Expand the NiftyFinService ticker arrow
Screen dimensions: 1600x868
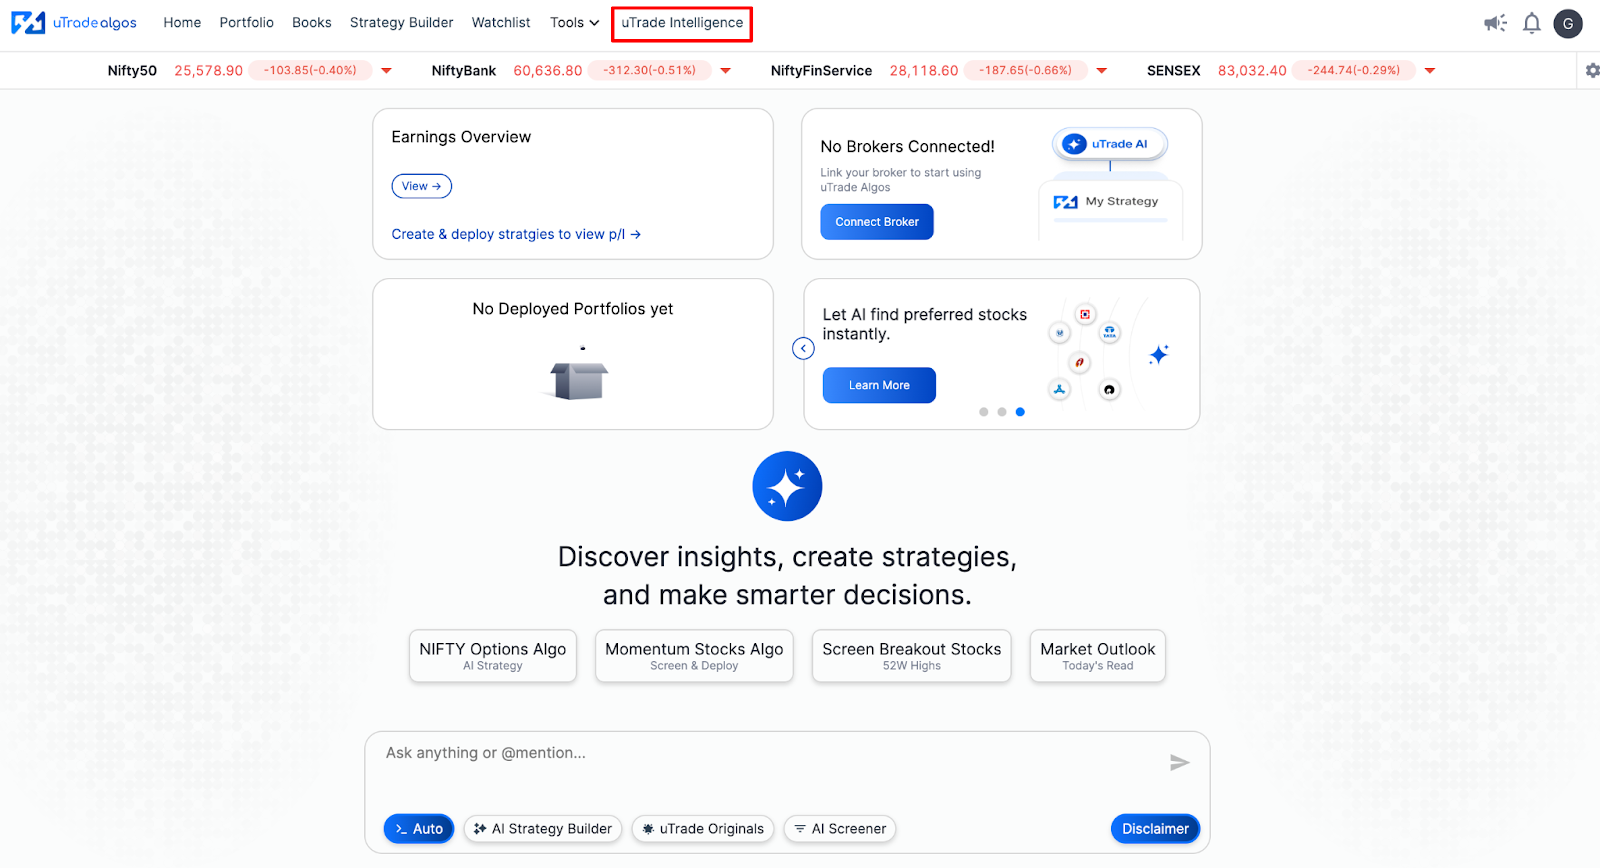(x=1101, y=71)
